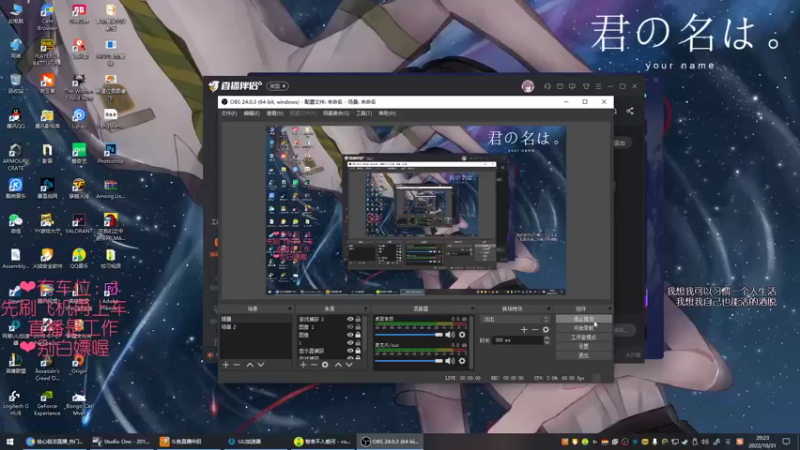Select the Among Us desktop icon
This screenshot has height=450, width=800.
pyautogui.click(x=110, y=189)
